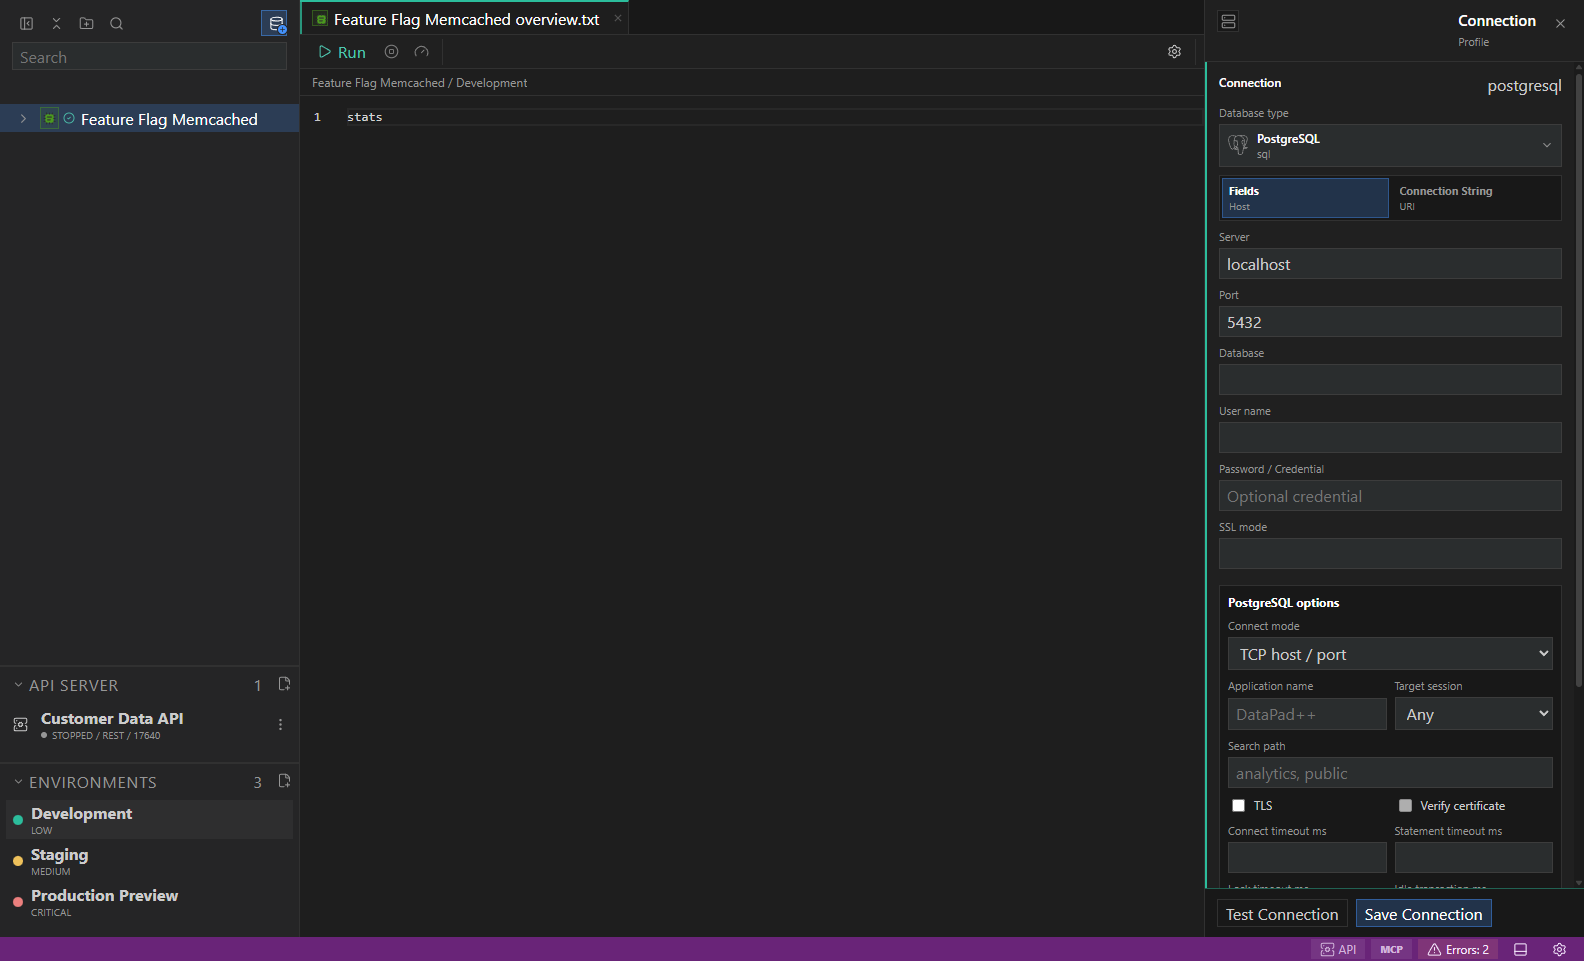The height and width of the screenshot is (961, 1584).
Task: Add a new API server
Action: point(284,684)
